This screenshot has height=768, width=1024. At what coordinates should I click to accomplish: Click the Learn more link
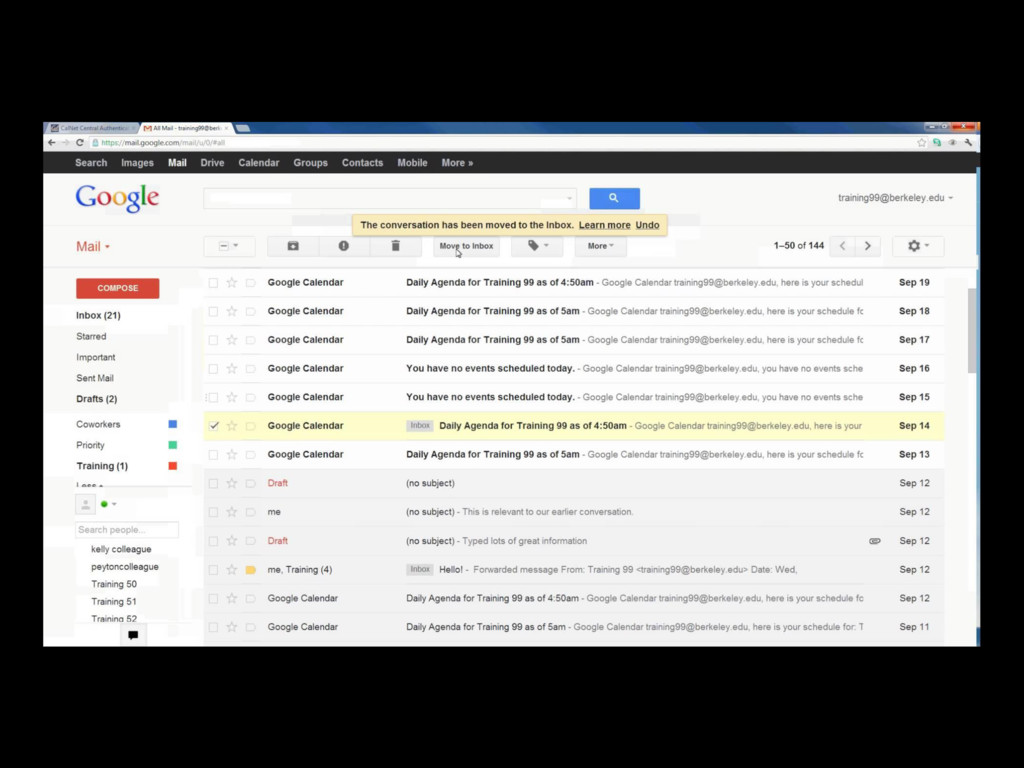coord(605,225)
